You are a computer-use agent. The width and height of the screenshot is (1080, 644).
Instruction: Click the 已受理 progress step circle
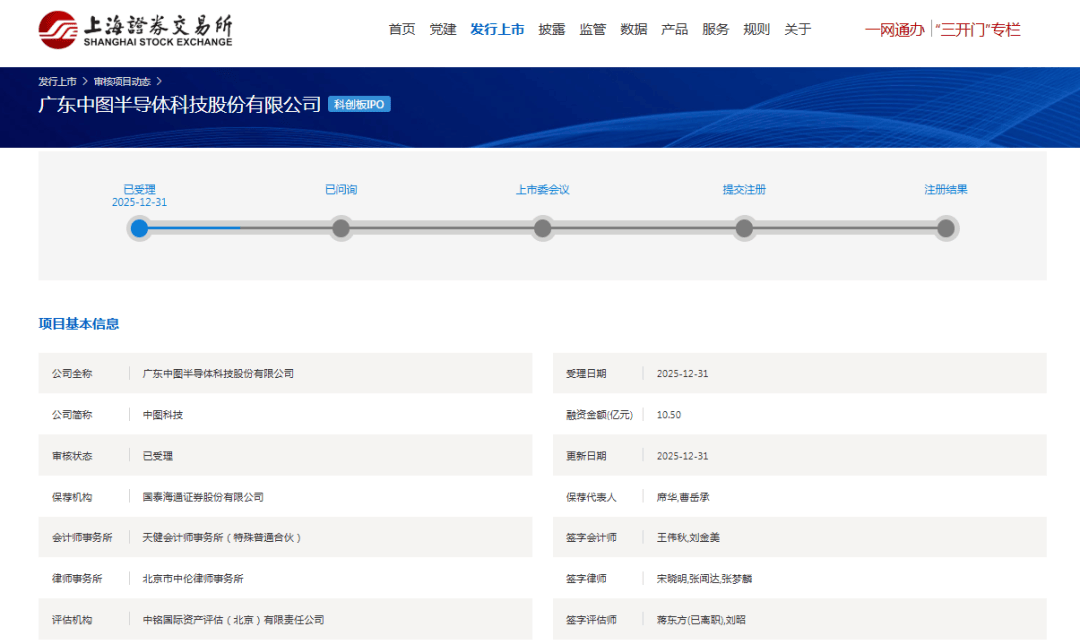[x=140, y=228]
